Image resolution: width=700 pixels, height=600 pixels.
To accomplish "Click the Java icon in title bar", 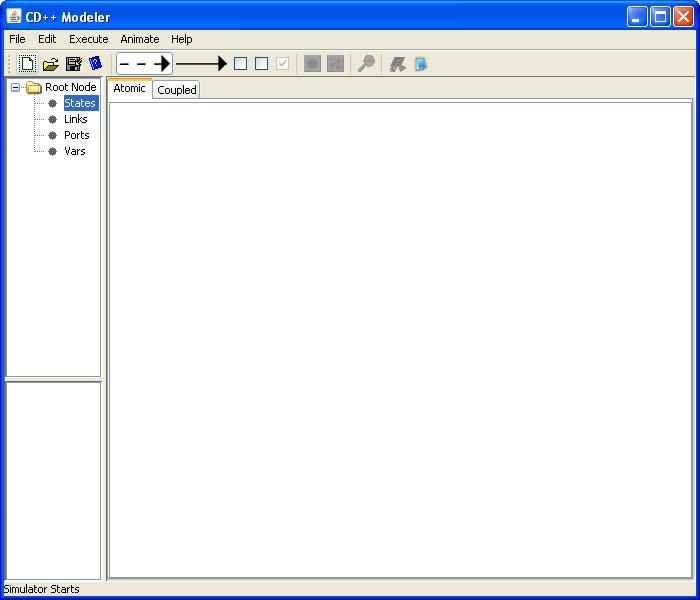I will (x=14, y=16).
